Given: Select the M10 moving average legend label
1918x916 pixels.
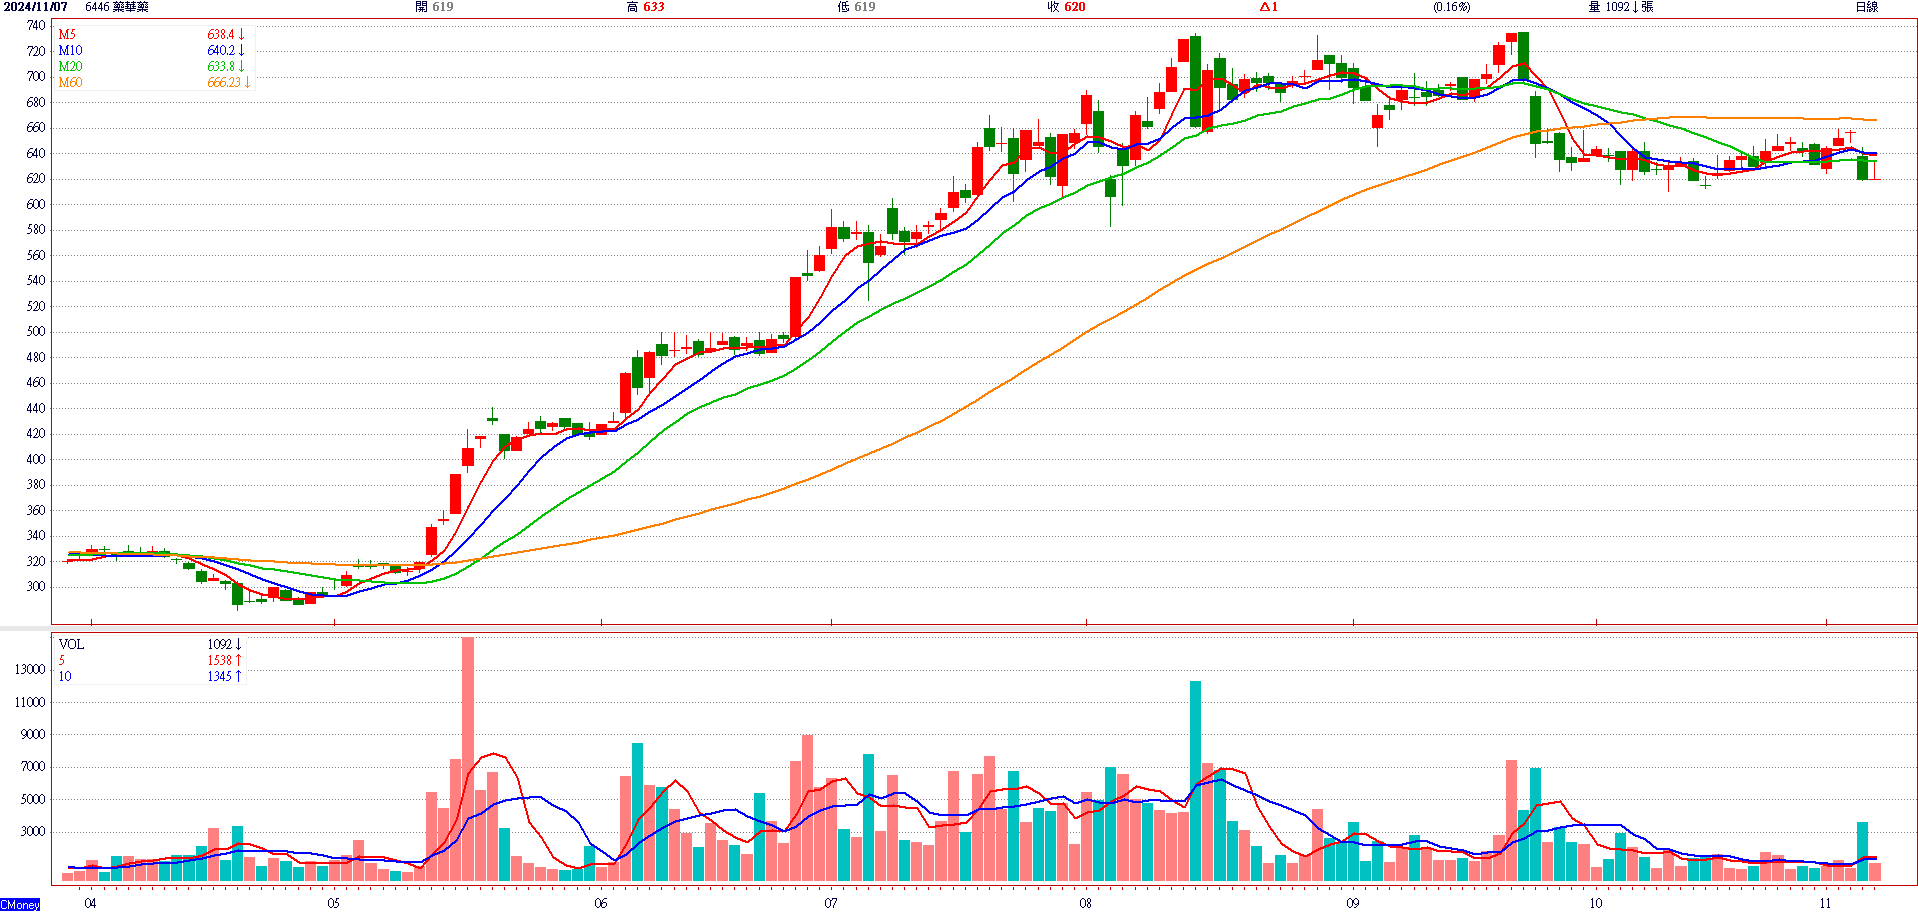Looking at the screenshot, I should point(70,50).
